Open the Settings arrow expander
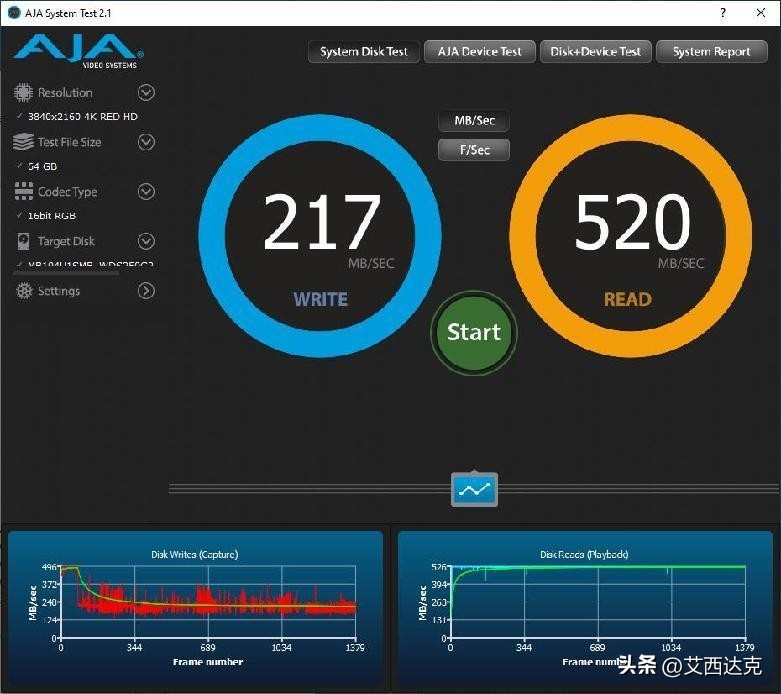781x694 pixels. (146, 291)
